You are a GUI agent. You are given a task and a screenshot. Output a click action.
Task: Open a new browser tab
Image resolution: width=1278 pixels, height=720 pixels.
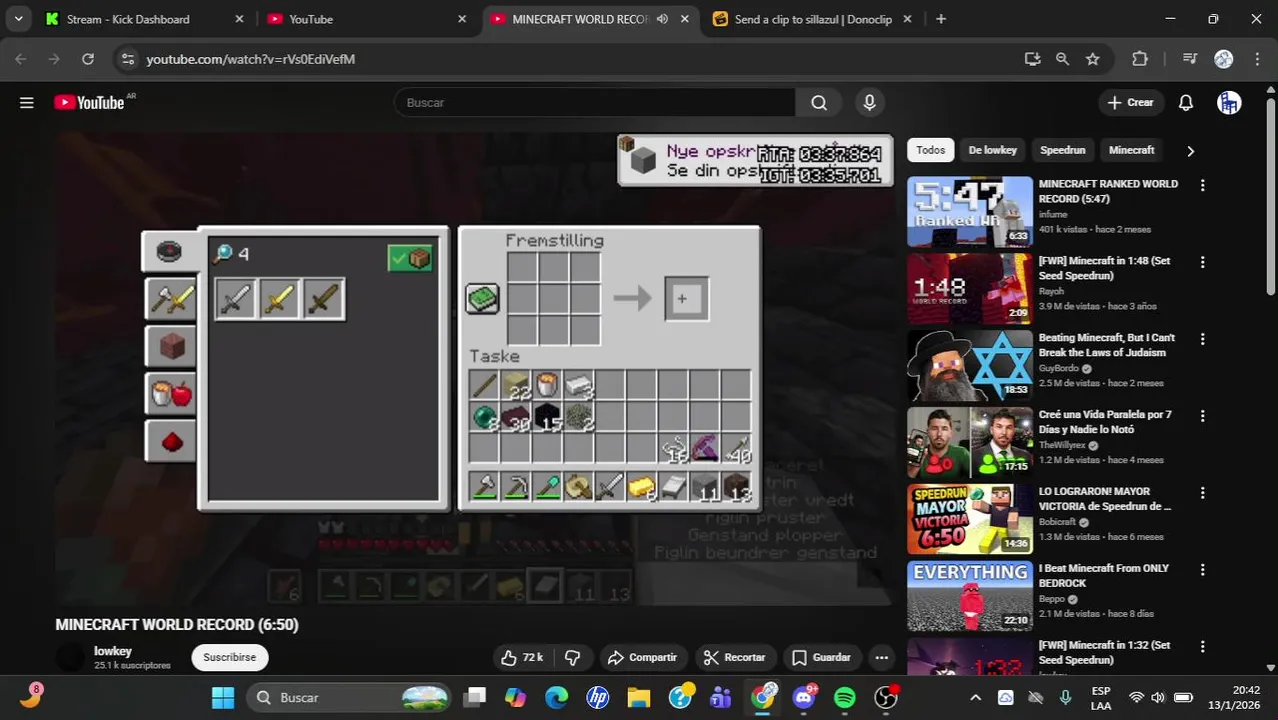click(x=941, y=19)
